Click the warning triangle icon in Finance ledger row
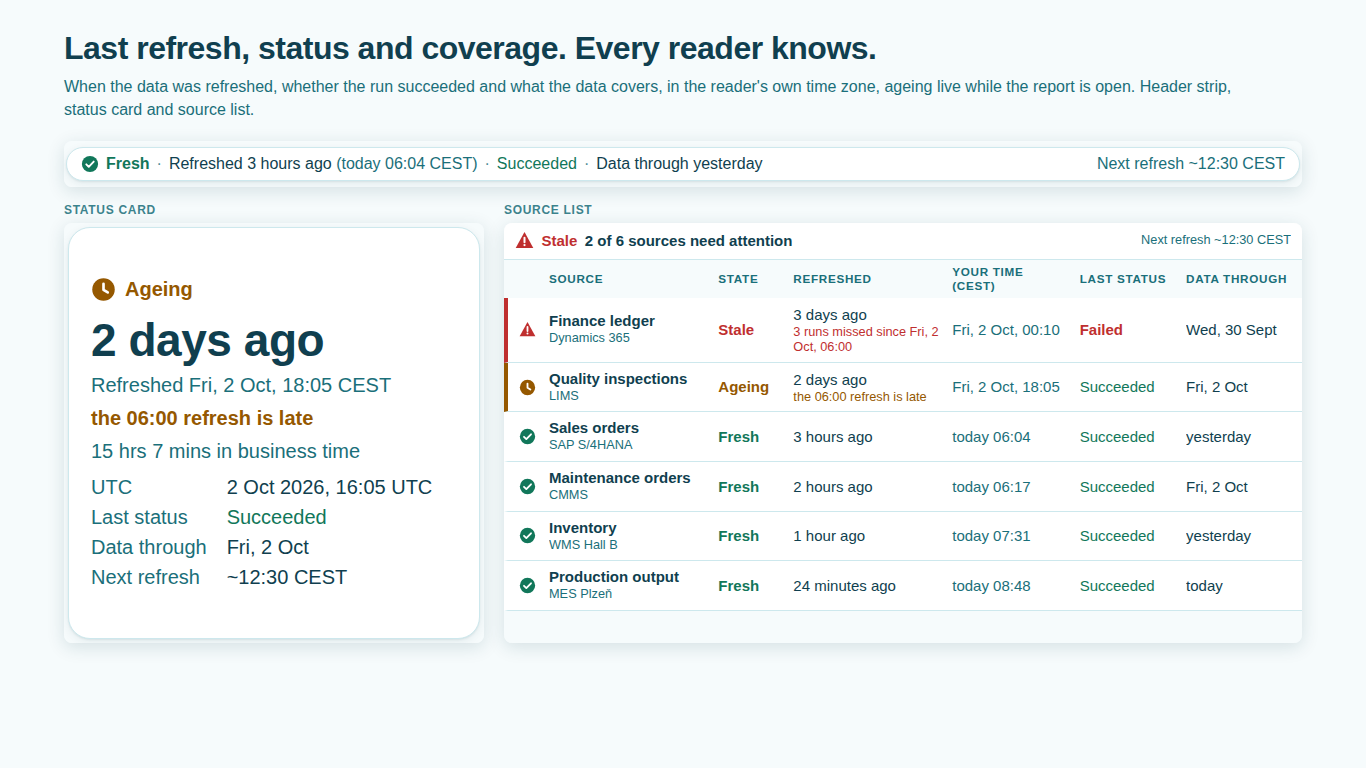This screenshot has width=1366, height=768. pyautogui.click(x=527, y=329)
